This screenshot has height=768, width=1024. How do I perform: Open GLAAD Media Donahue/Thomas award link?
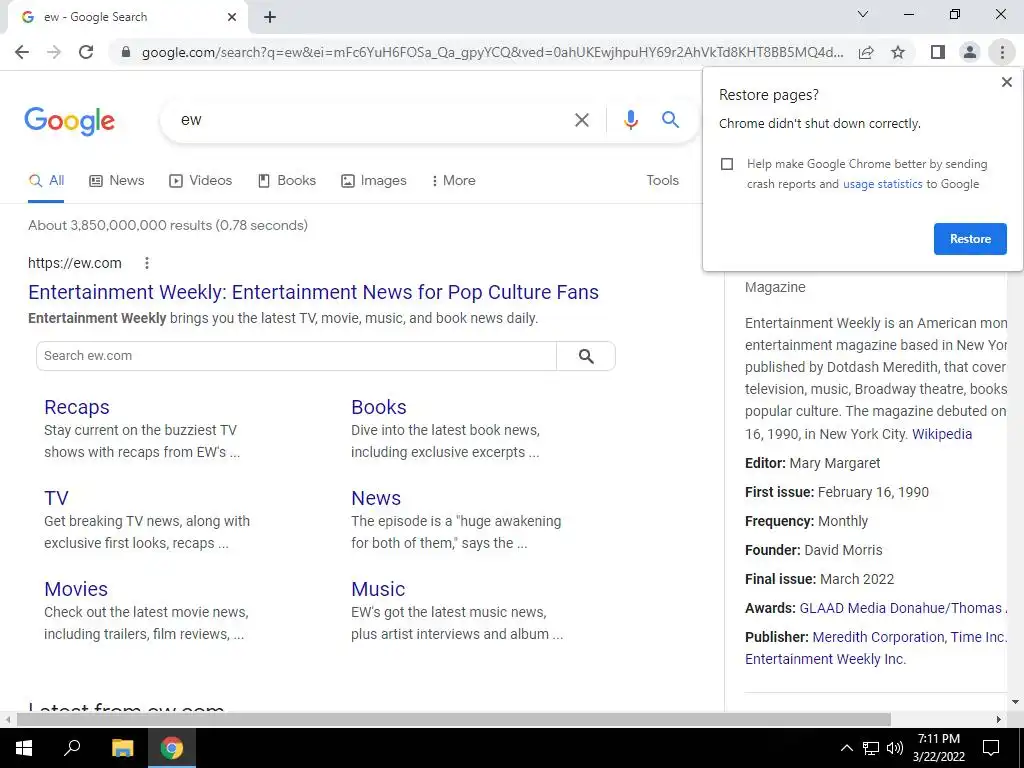[x=903, y=608]
